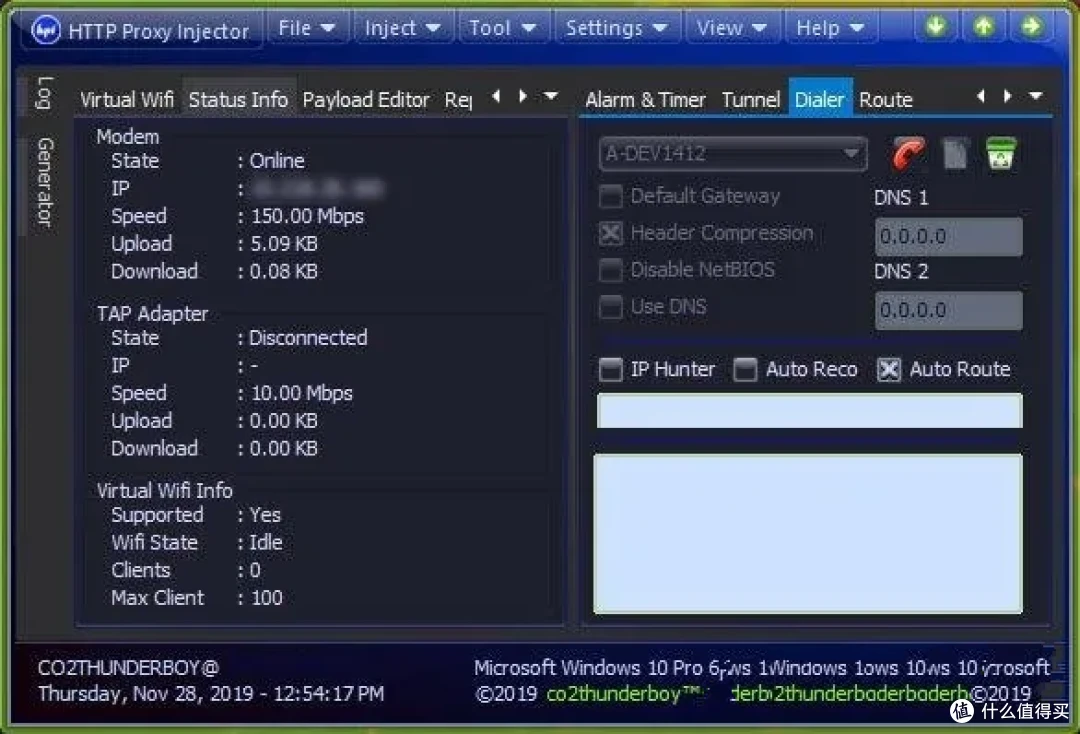Click the input box below IP Hunter

click(x=809, y=410)
